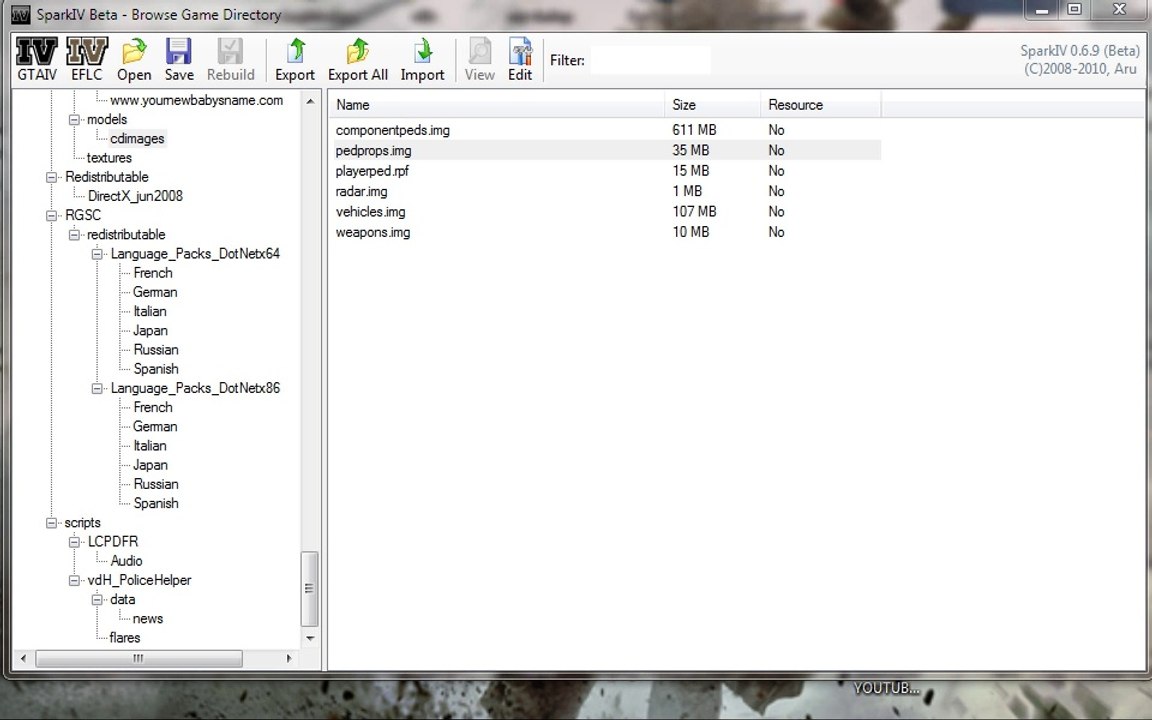
Task: Click the View magnifier icon
Action: pyautogui.click(x=479, y=59)
